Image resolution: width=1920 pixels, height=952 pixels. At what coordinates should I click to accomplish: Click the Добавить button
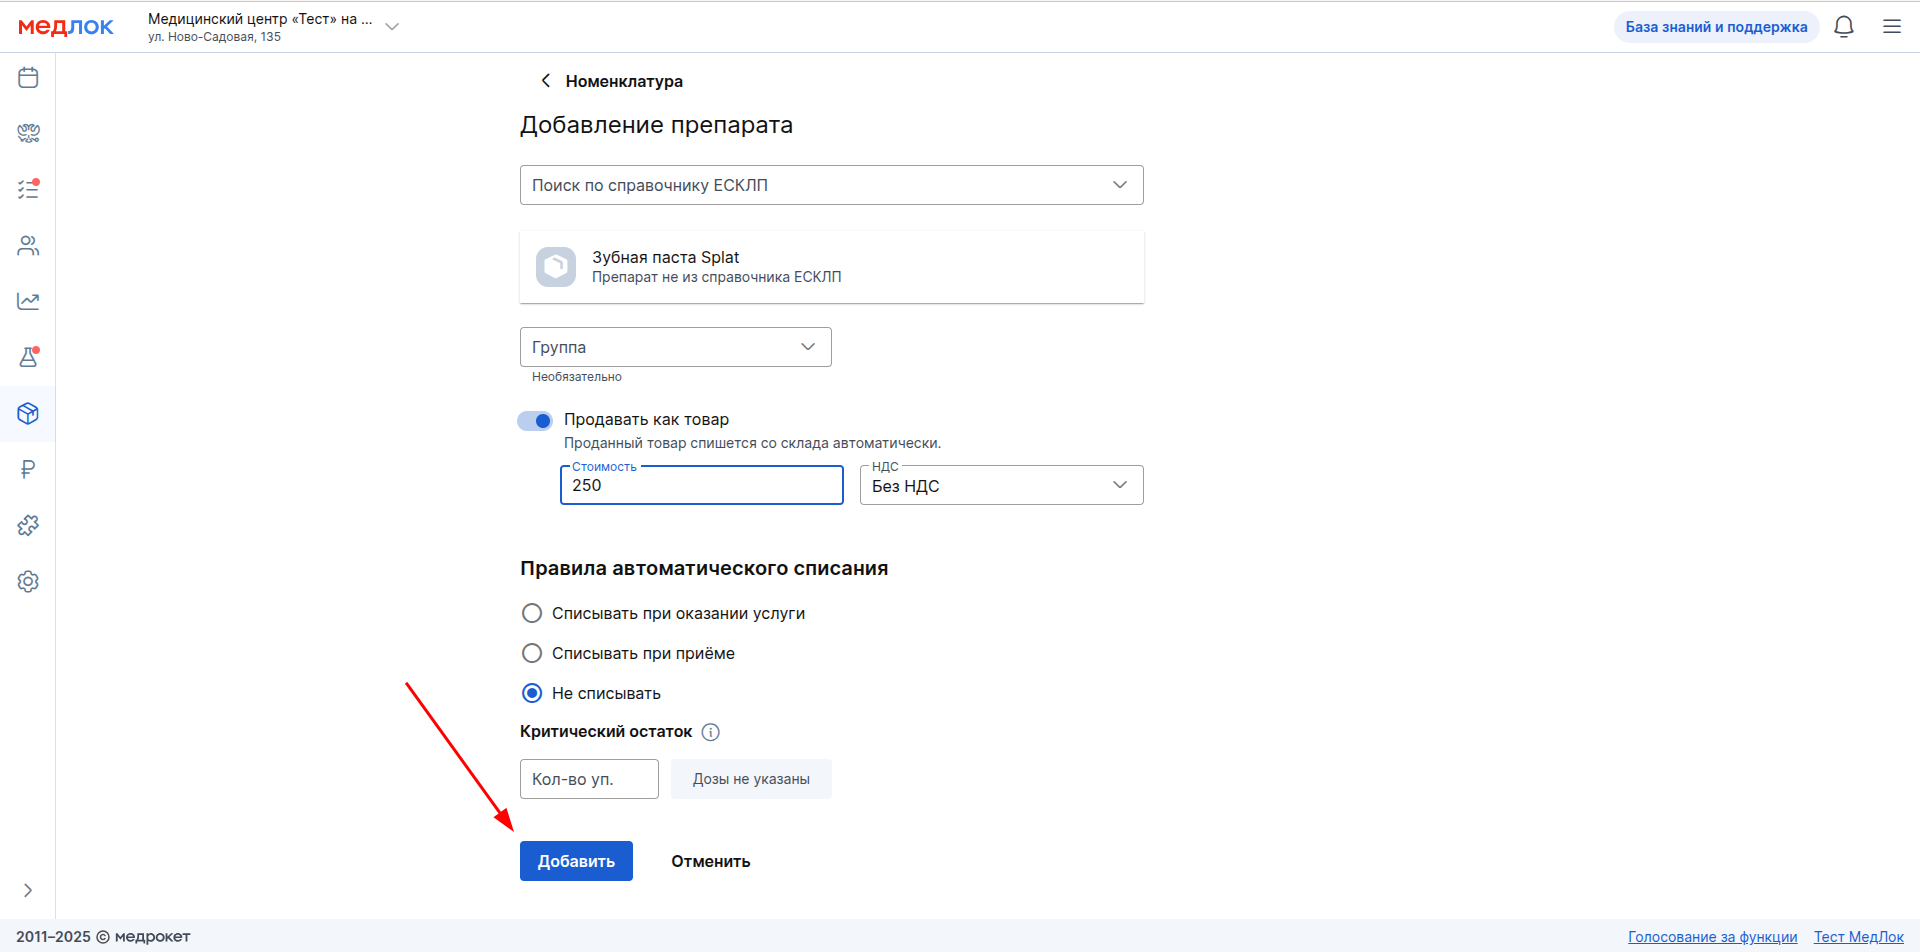(x=576, y=861)
